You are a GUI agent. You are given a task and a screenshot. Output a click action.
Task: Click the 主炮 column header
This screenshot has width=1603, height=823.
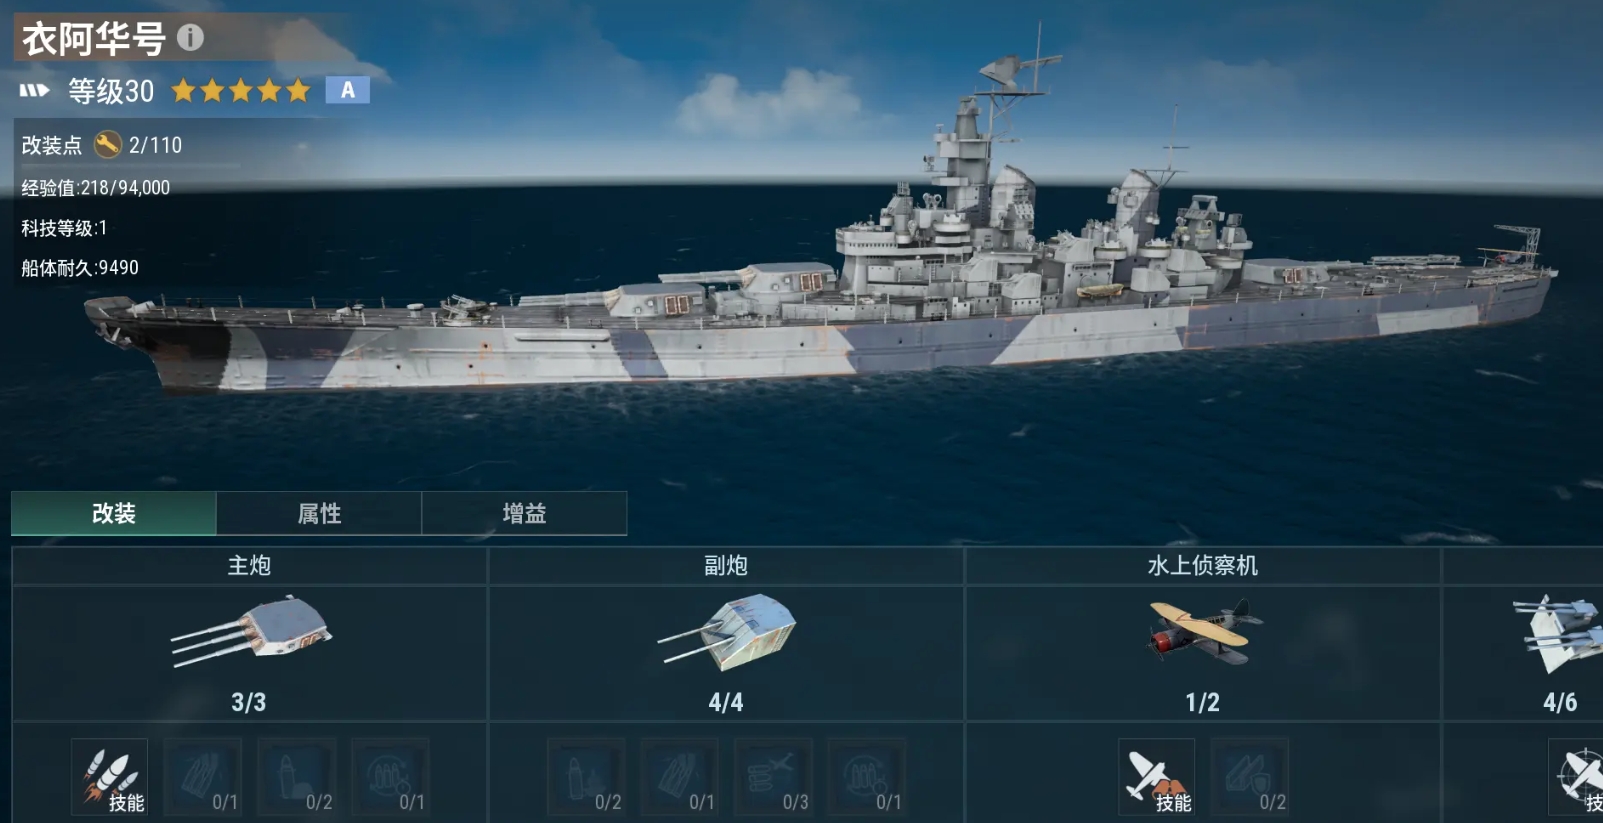[x=249, y=565]
